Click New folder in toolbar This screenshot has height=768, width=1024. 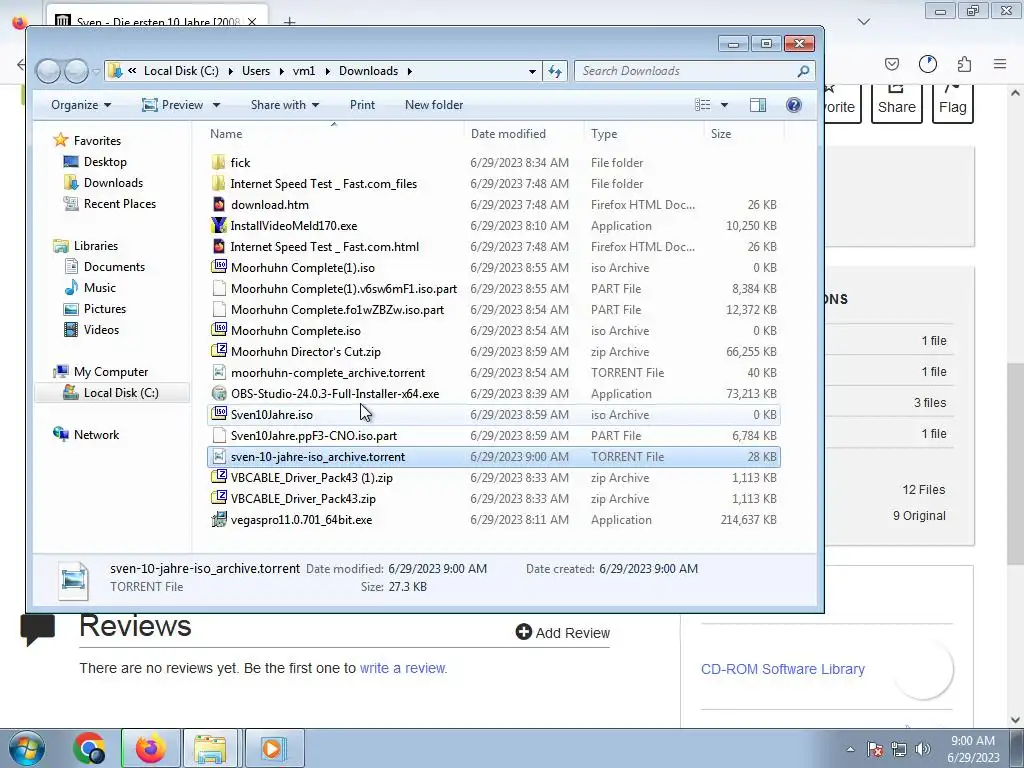434,105
